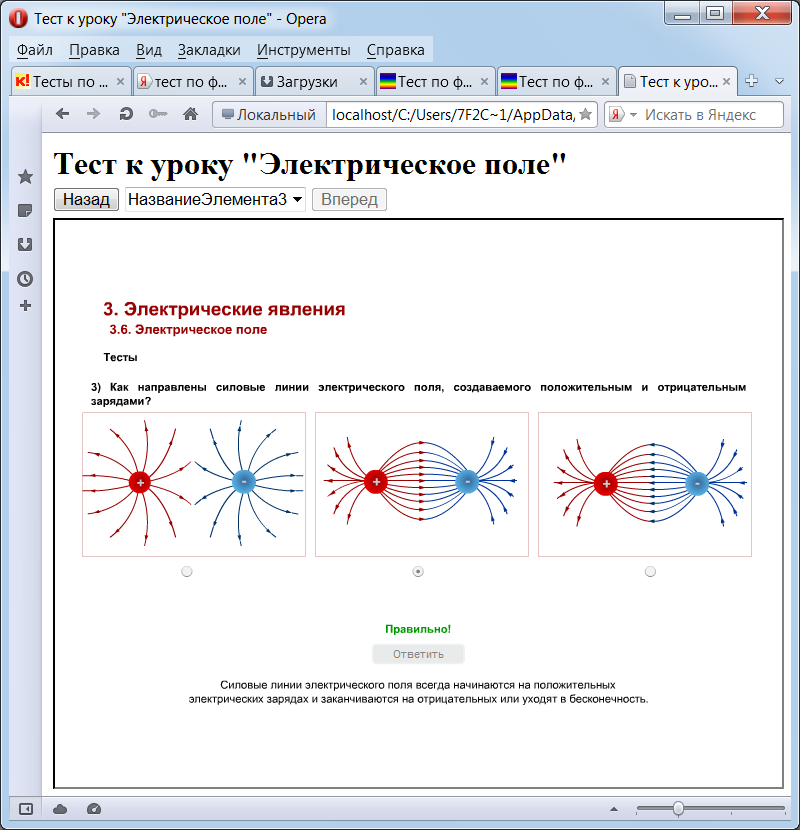This screenshot has height=830, width=800.
Task: Open Opera Link cloud icon
Action: point(60,809)
